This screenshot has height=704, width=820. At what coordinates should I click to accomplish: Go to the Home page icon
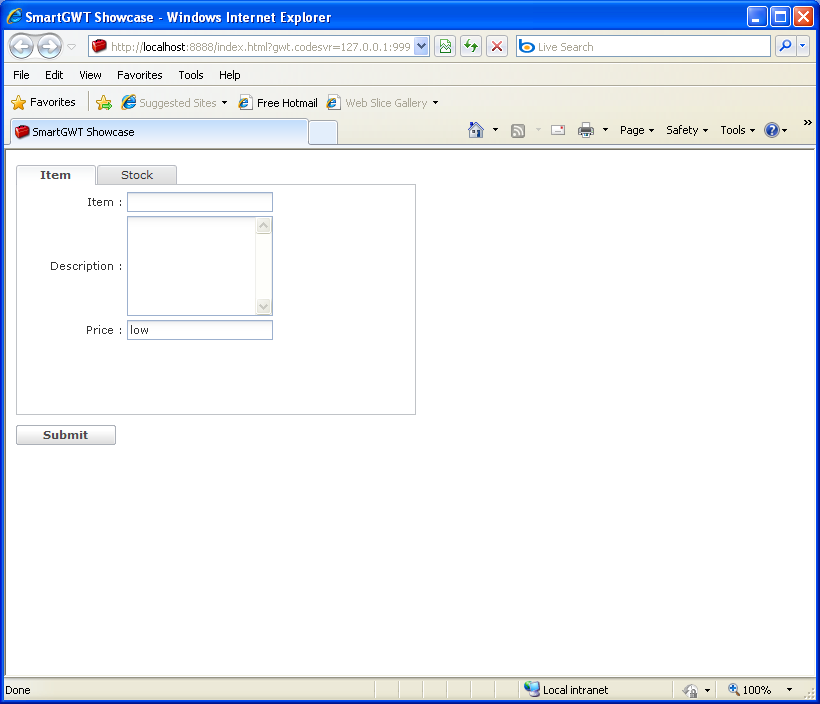coord(476,130)
